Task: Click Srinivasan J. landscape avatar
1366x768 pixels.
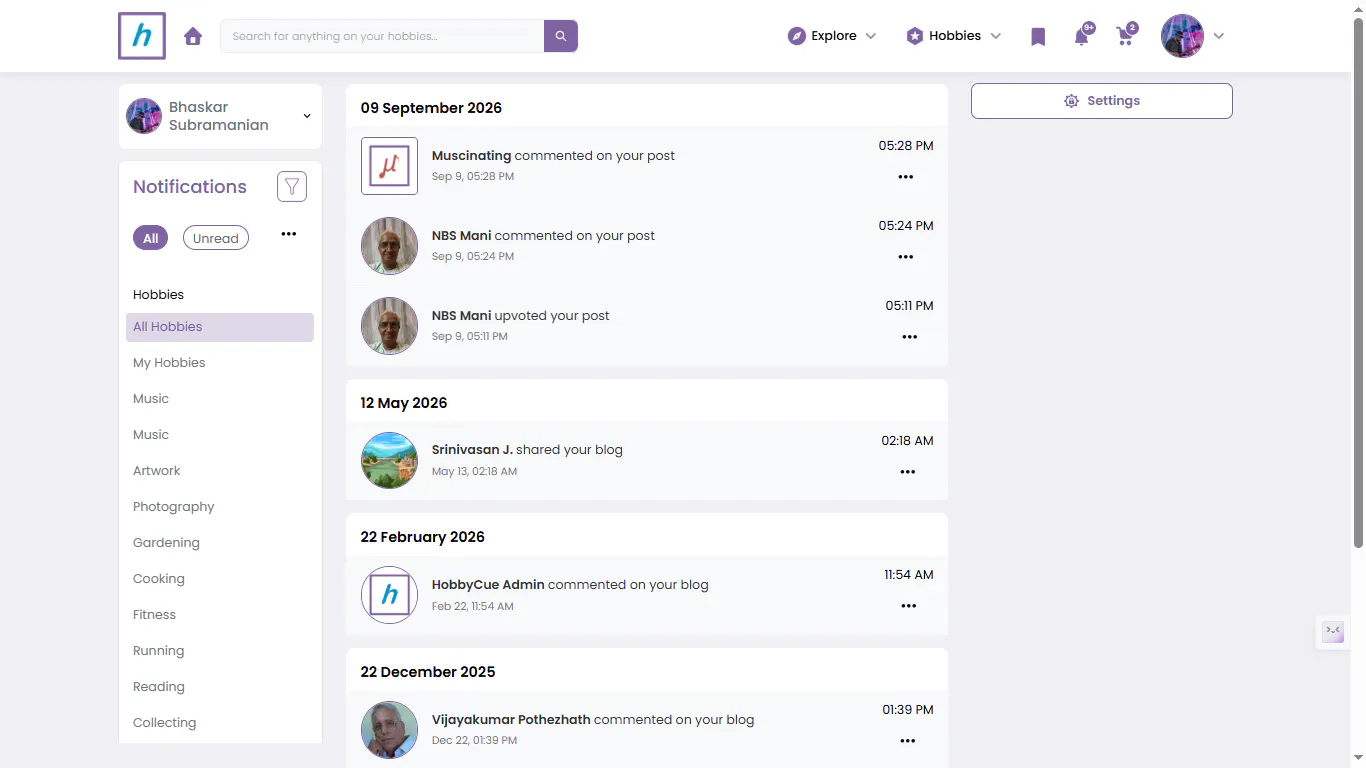Action: [389, 460]
